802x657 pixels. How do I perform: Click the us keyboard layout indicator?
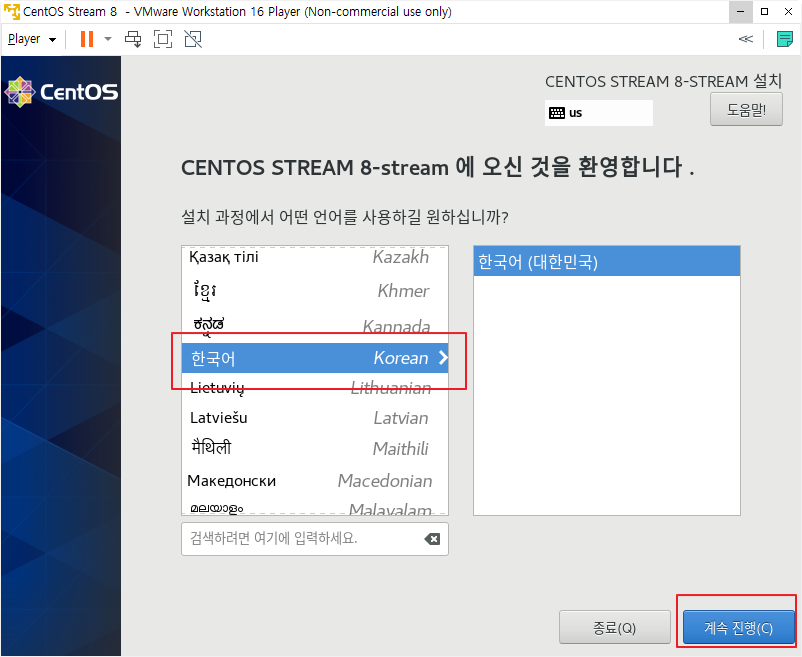coord(598,113)
